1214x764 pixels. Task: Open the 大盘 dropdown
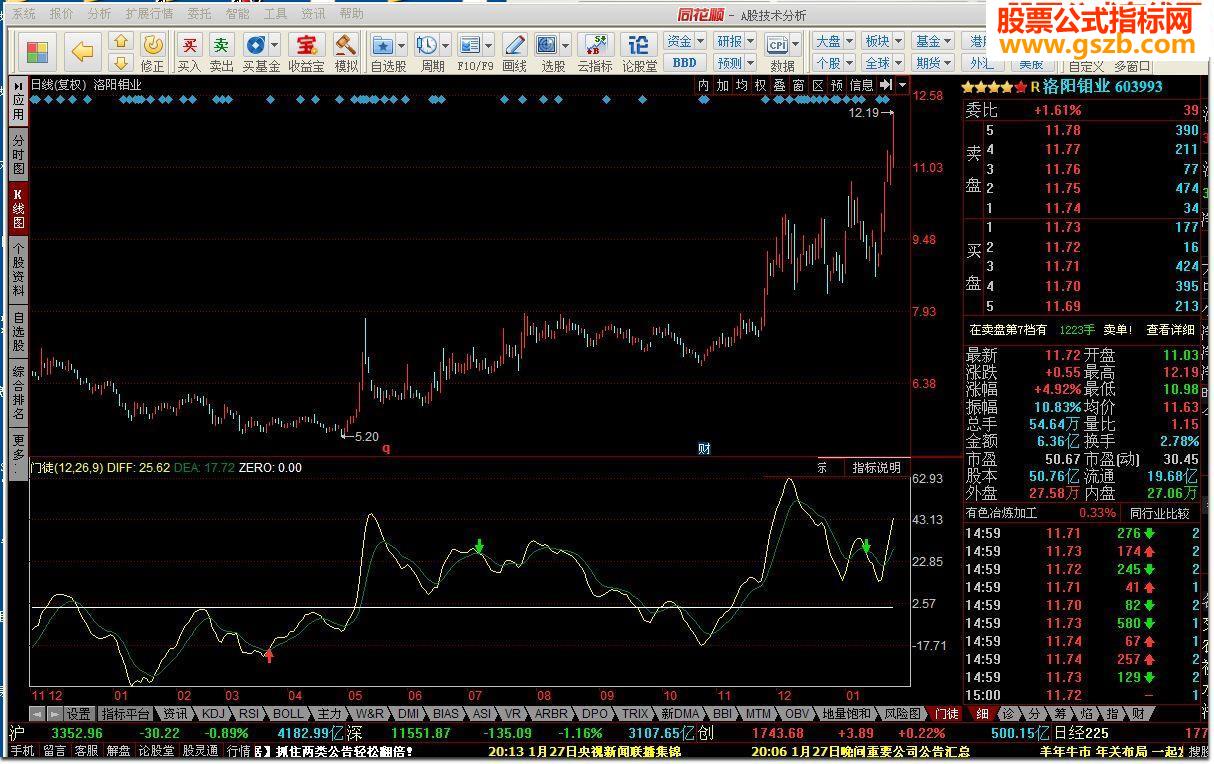pyautogui.click(x=833, y=41)
